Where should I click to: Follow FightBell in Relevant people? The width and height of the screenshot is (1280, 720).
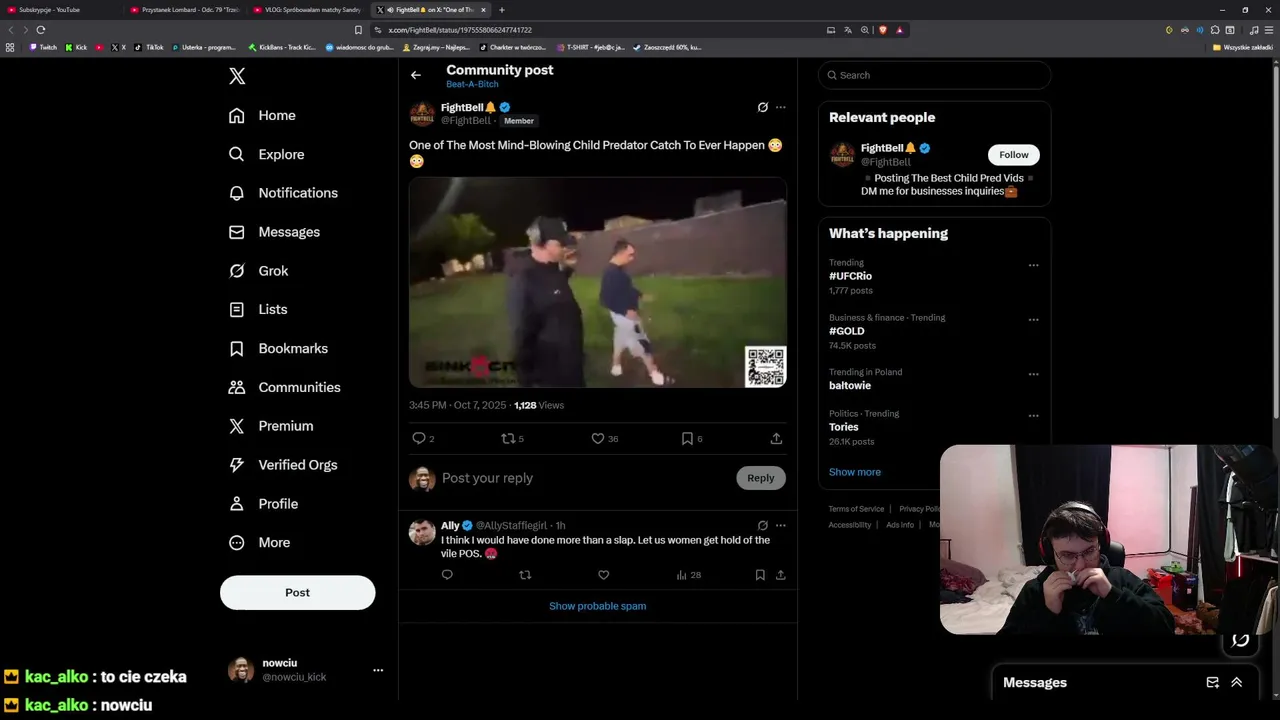point(1014,155)
